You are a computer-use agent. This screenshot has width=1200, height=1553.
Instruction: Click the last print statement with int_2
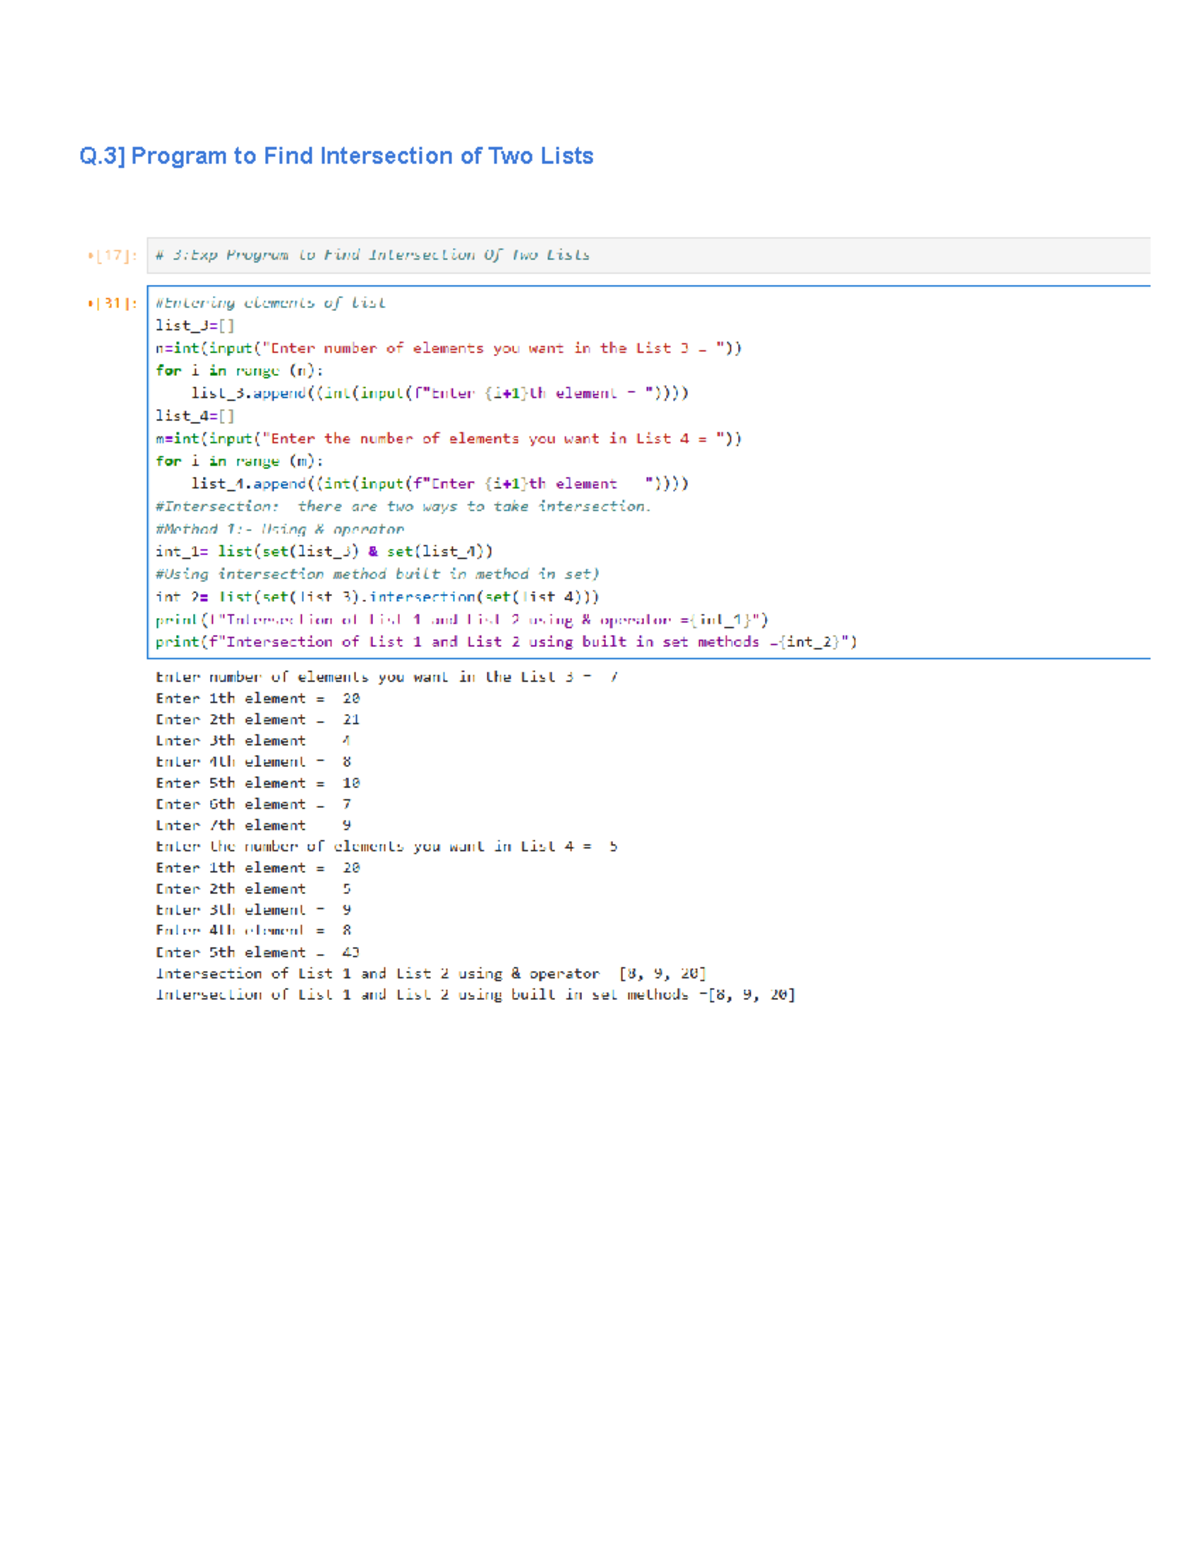pos(506,642)
